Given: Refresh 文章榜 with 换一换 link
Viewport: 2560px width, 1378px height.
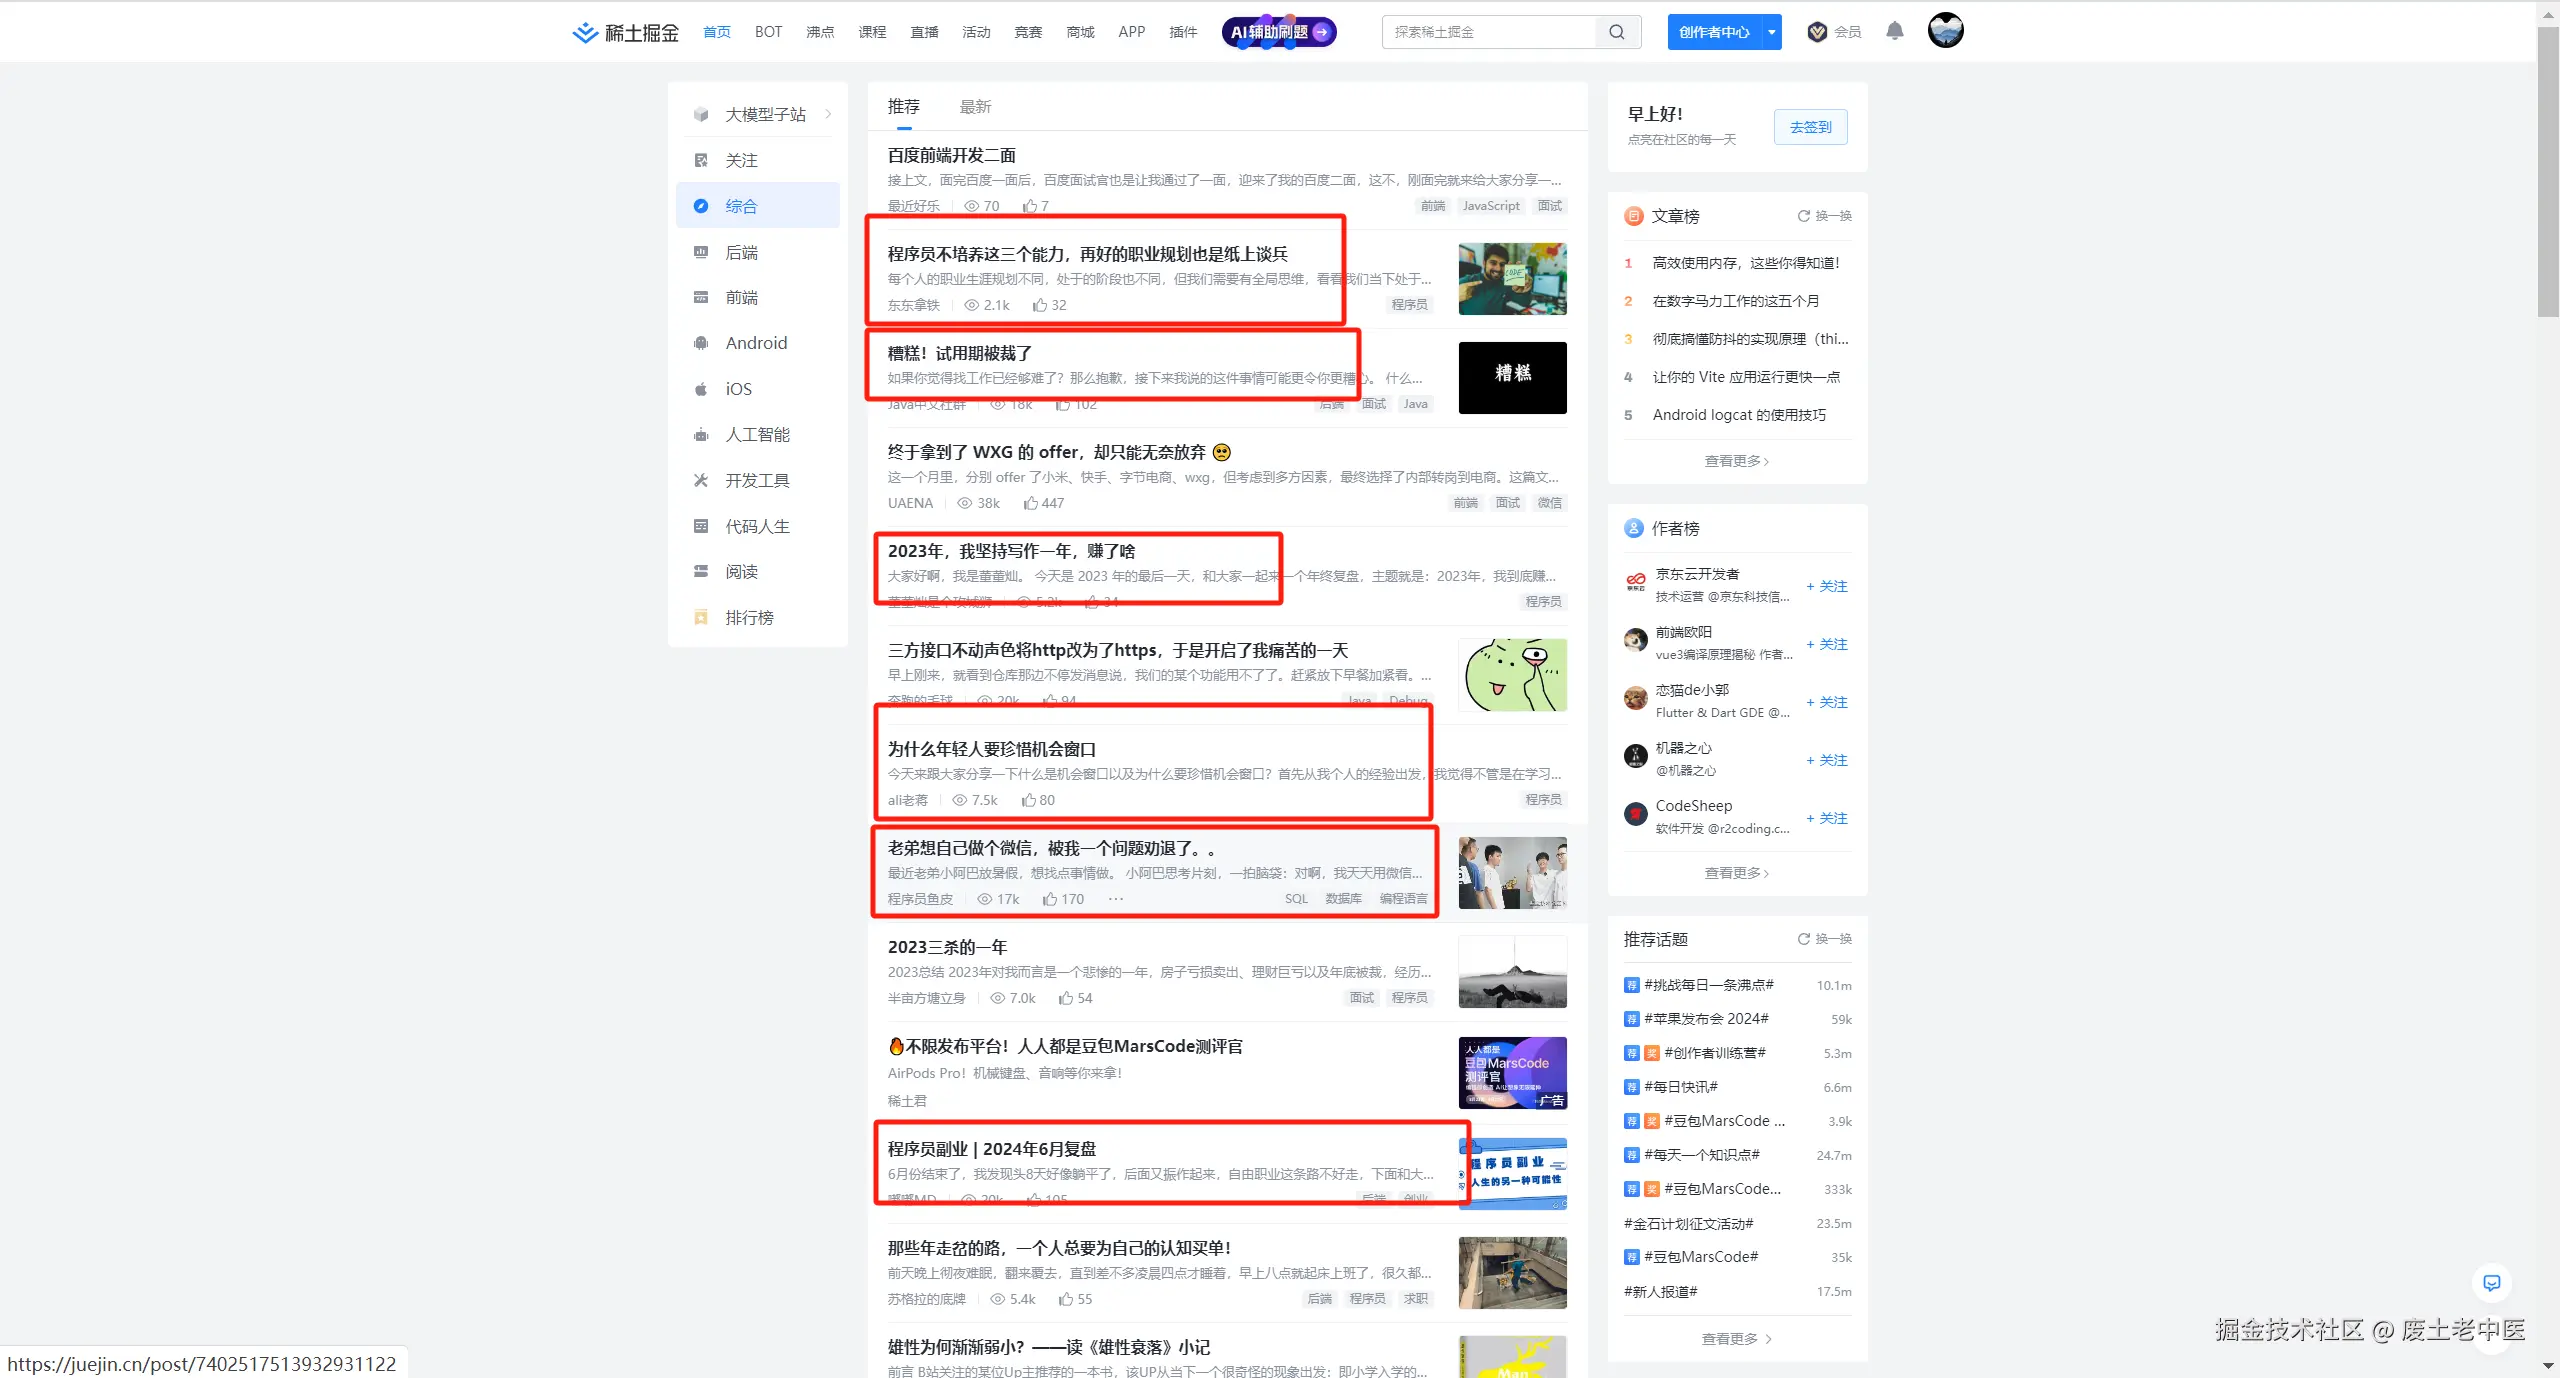Looking at the screenshot, I should point(1824,216).
